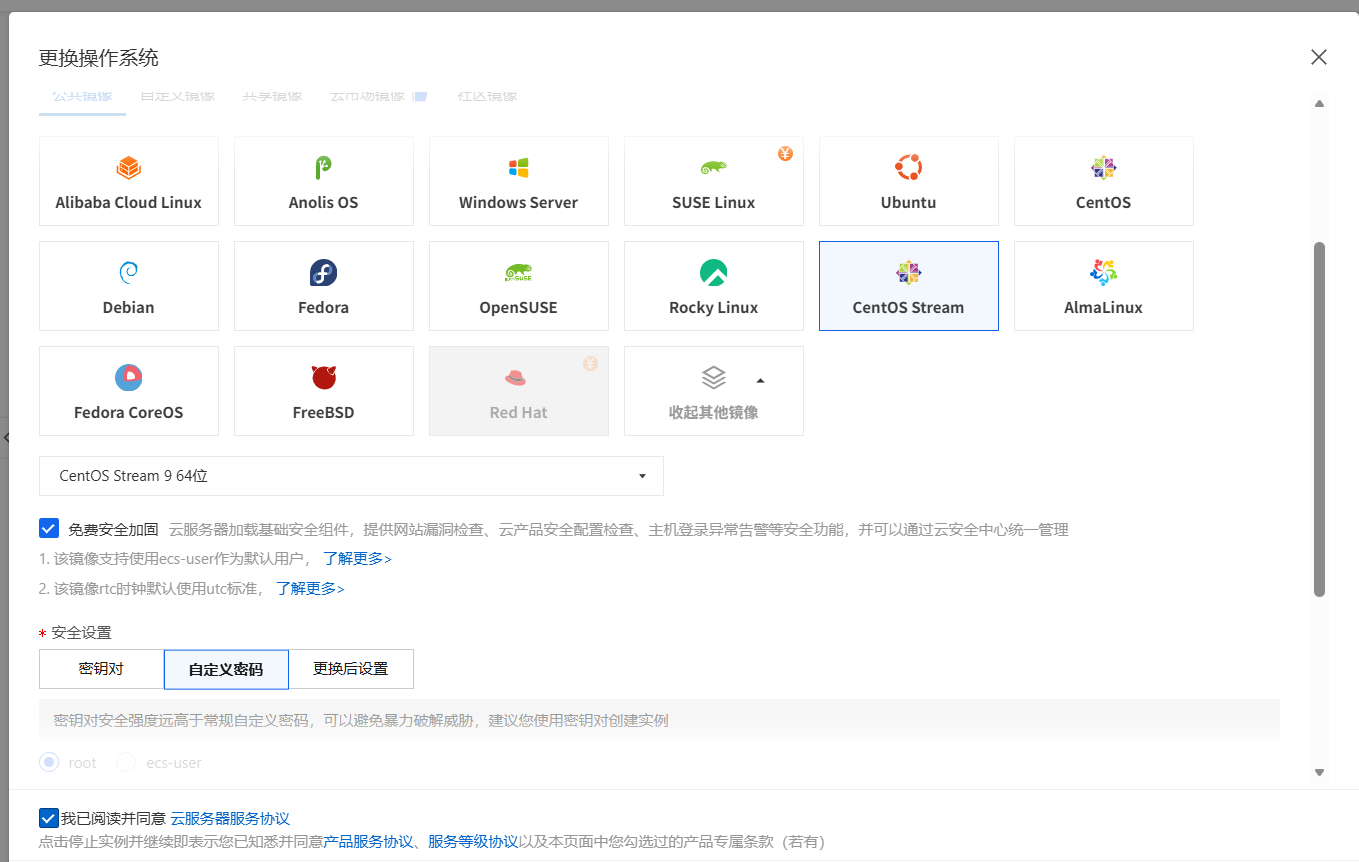Viewport: 1359px width, 862px height.
Task: Click the paid badge on Red Hat
Action: click(x=590, y=364)
